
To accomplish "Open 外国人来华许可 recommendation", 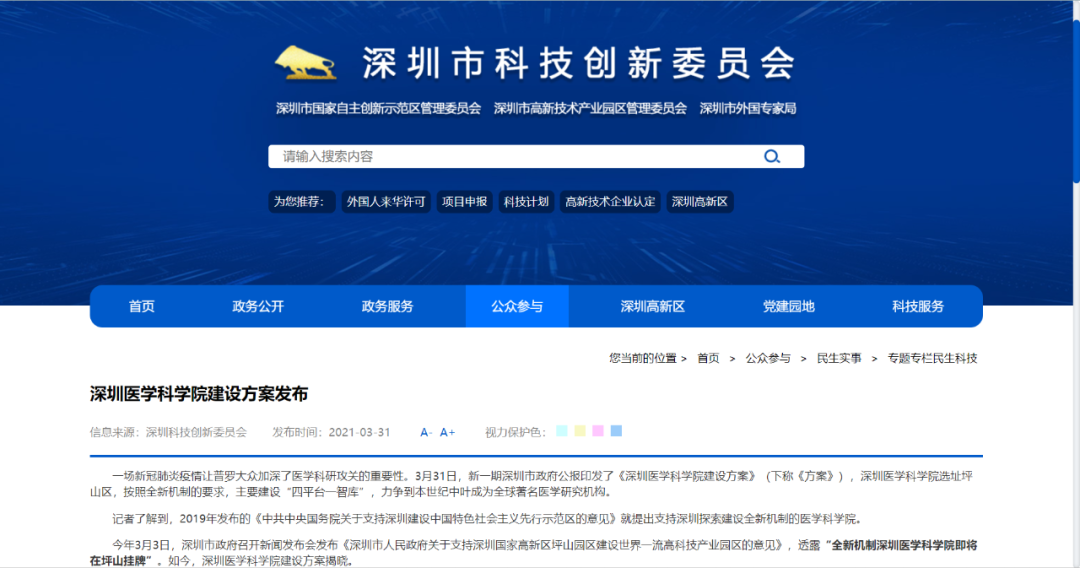I will (x=386, y=202).
